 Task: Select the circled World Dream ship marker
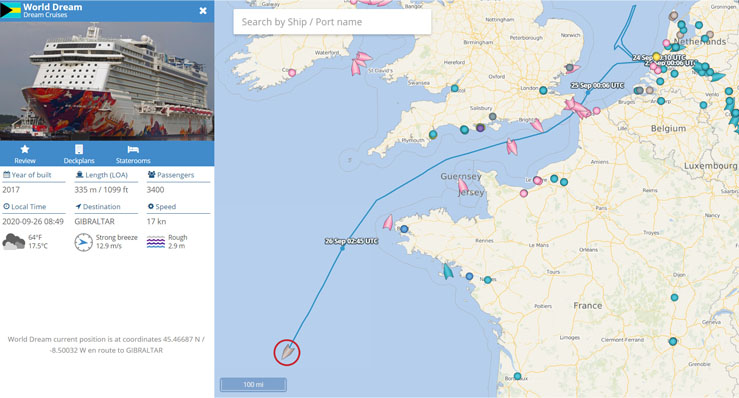287,352
